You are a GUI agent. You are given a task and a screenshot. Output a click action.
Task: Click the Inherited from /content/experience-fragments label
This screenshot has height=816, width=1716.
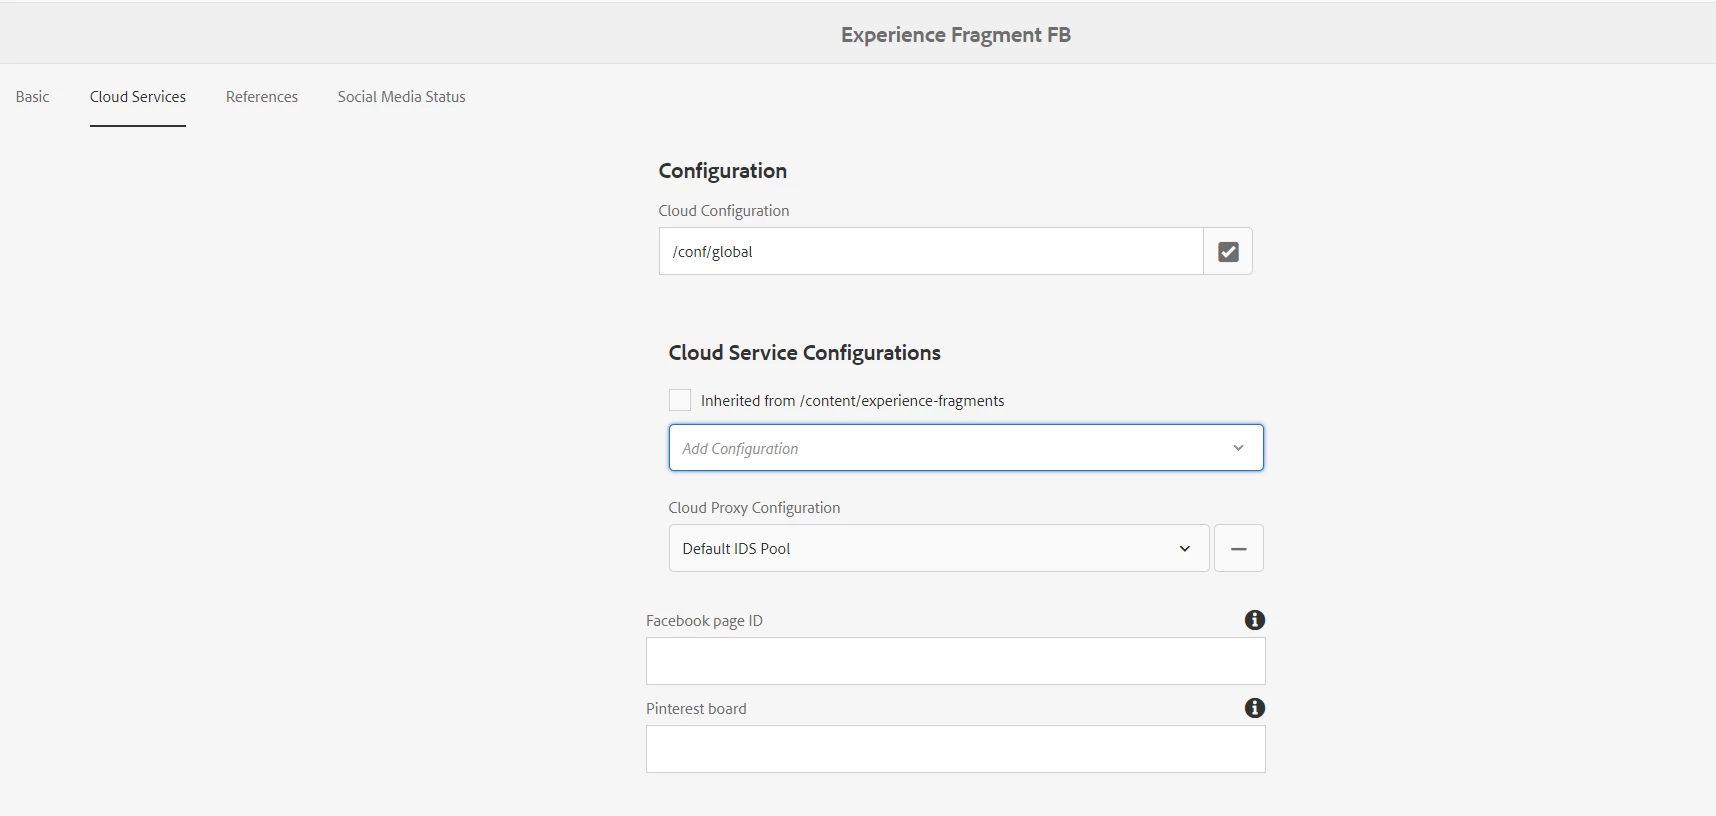click(852, 401)
